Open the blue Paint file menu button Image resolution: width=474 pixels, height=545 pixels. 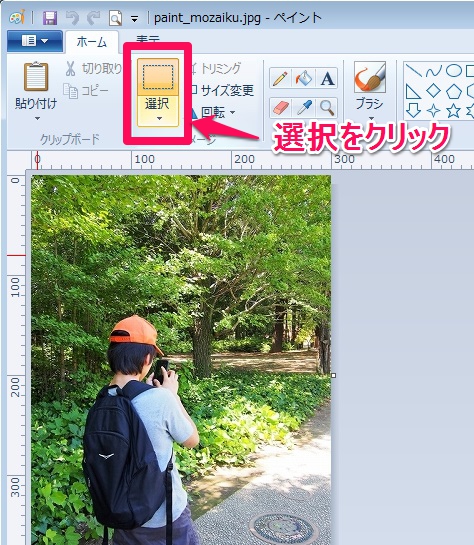35,41
